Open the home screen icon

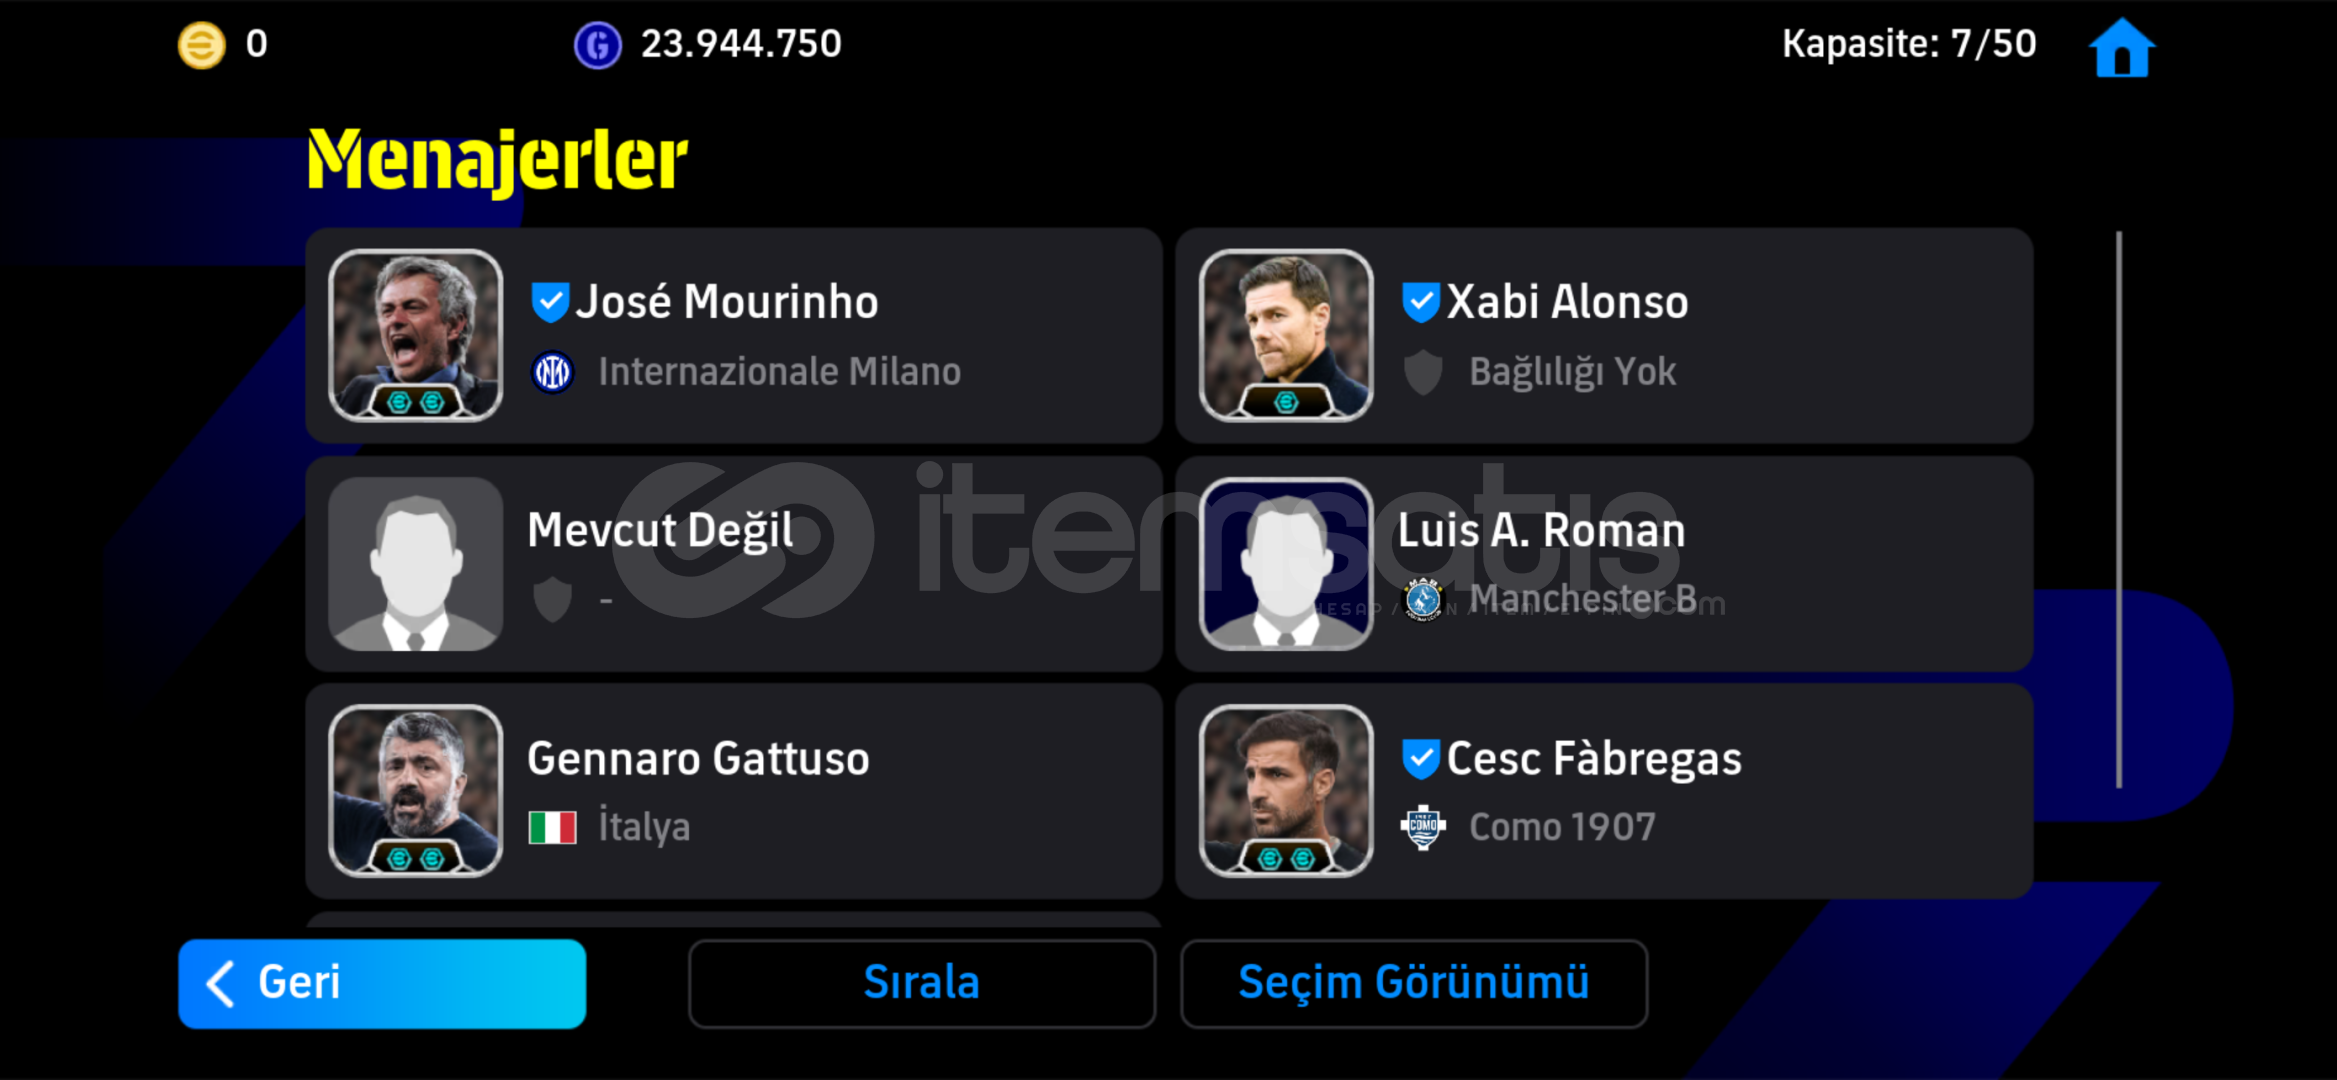(2122, 47)
